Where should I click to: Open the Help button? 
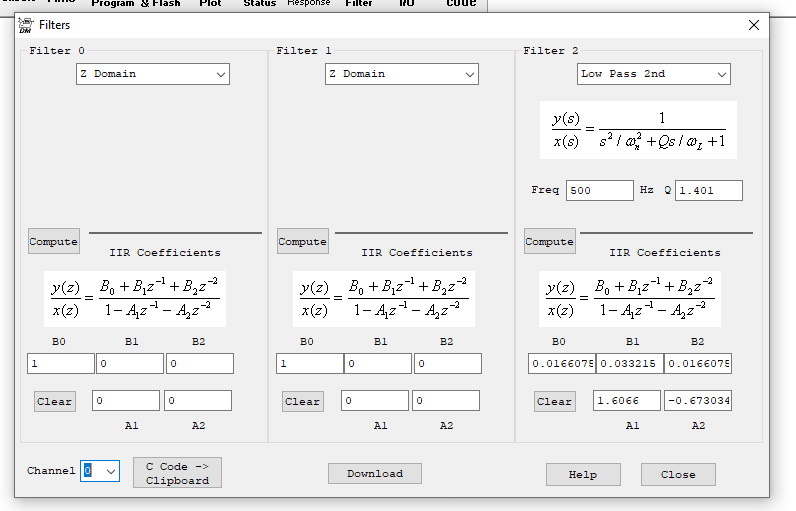point(583,474)
